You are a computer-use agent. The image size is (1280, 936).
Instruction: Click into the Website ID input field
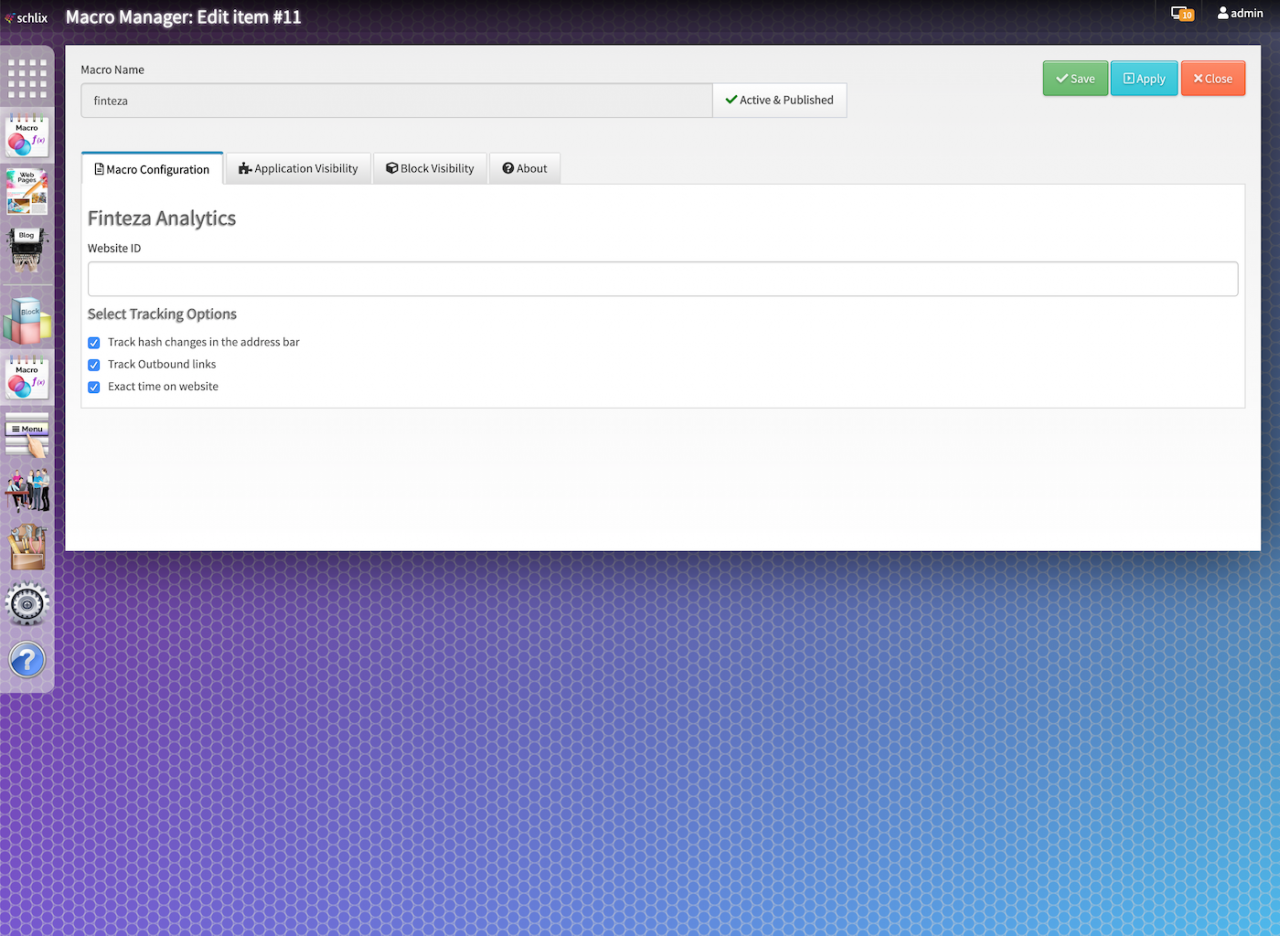(663, 279)
